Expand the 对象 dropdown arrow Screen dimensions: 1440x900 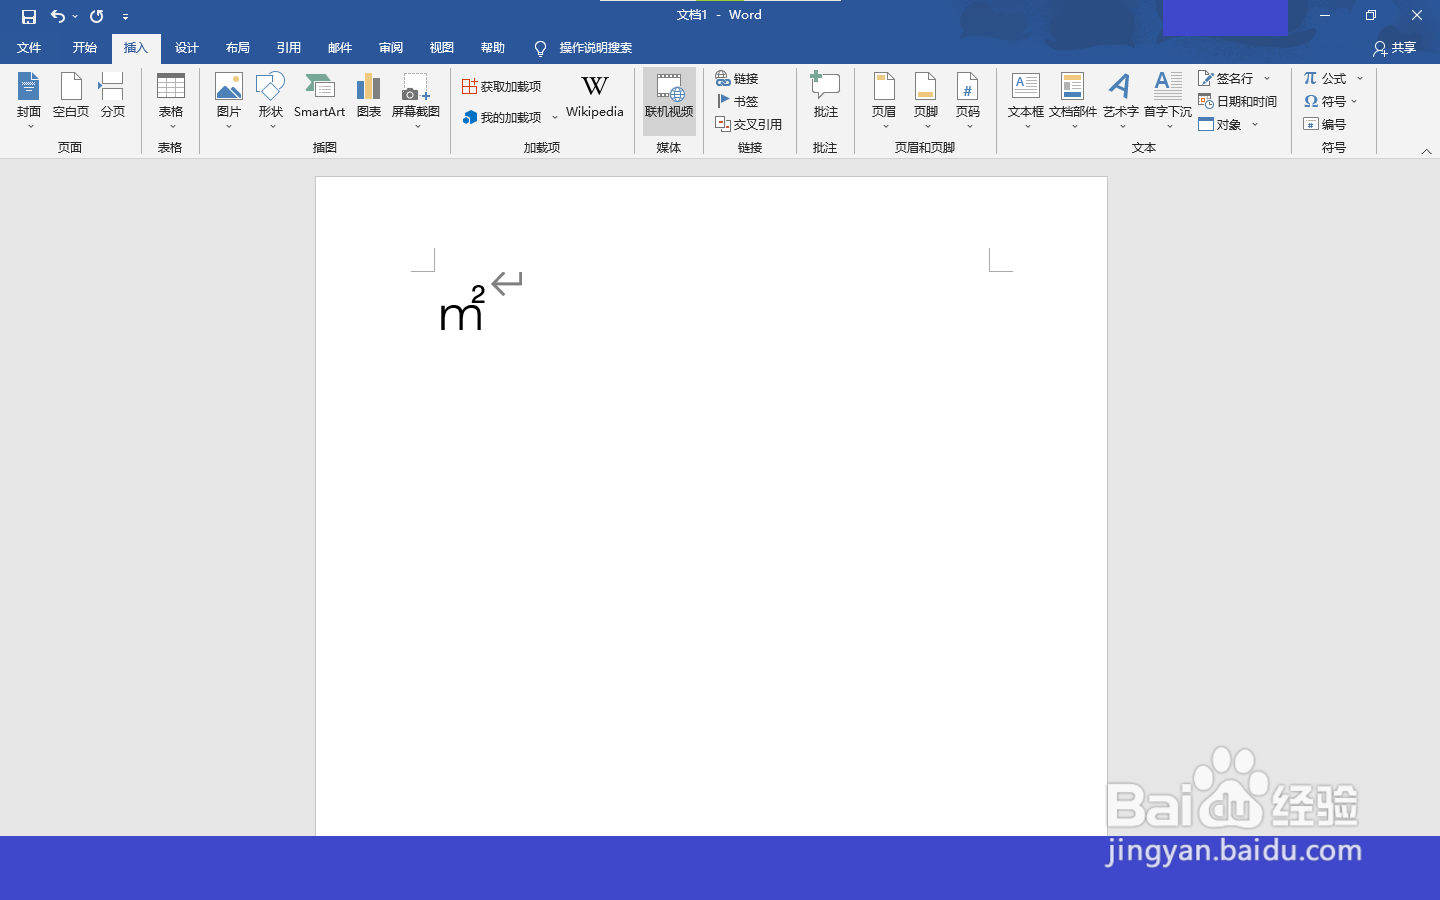point(1255,124)
